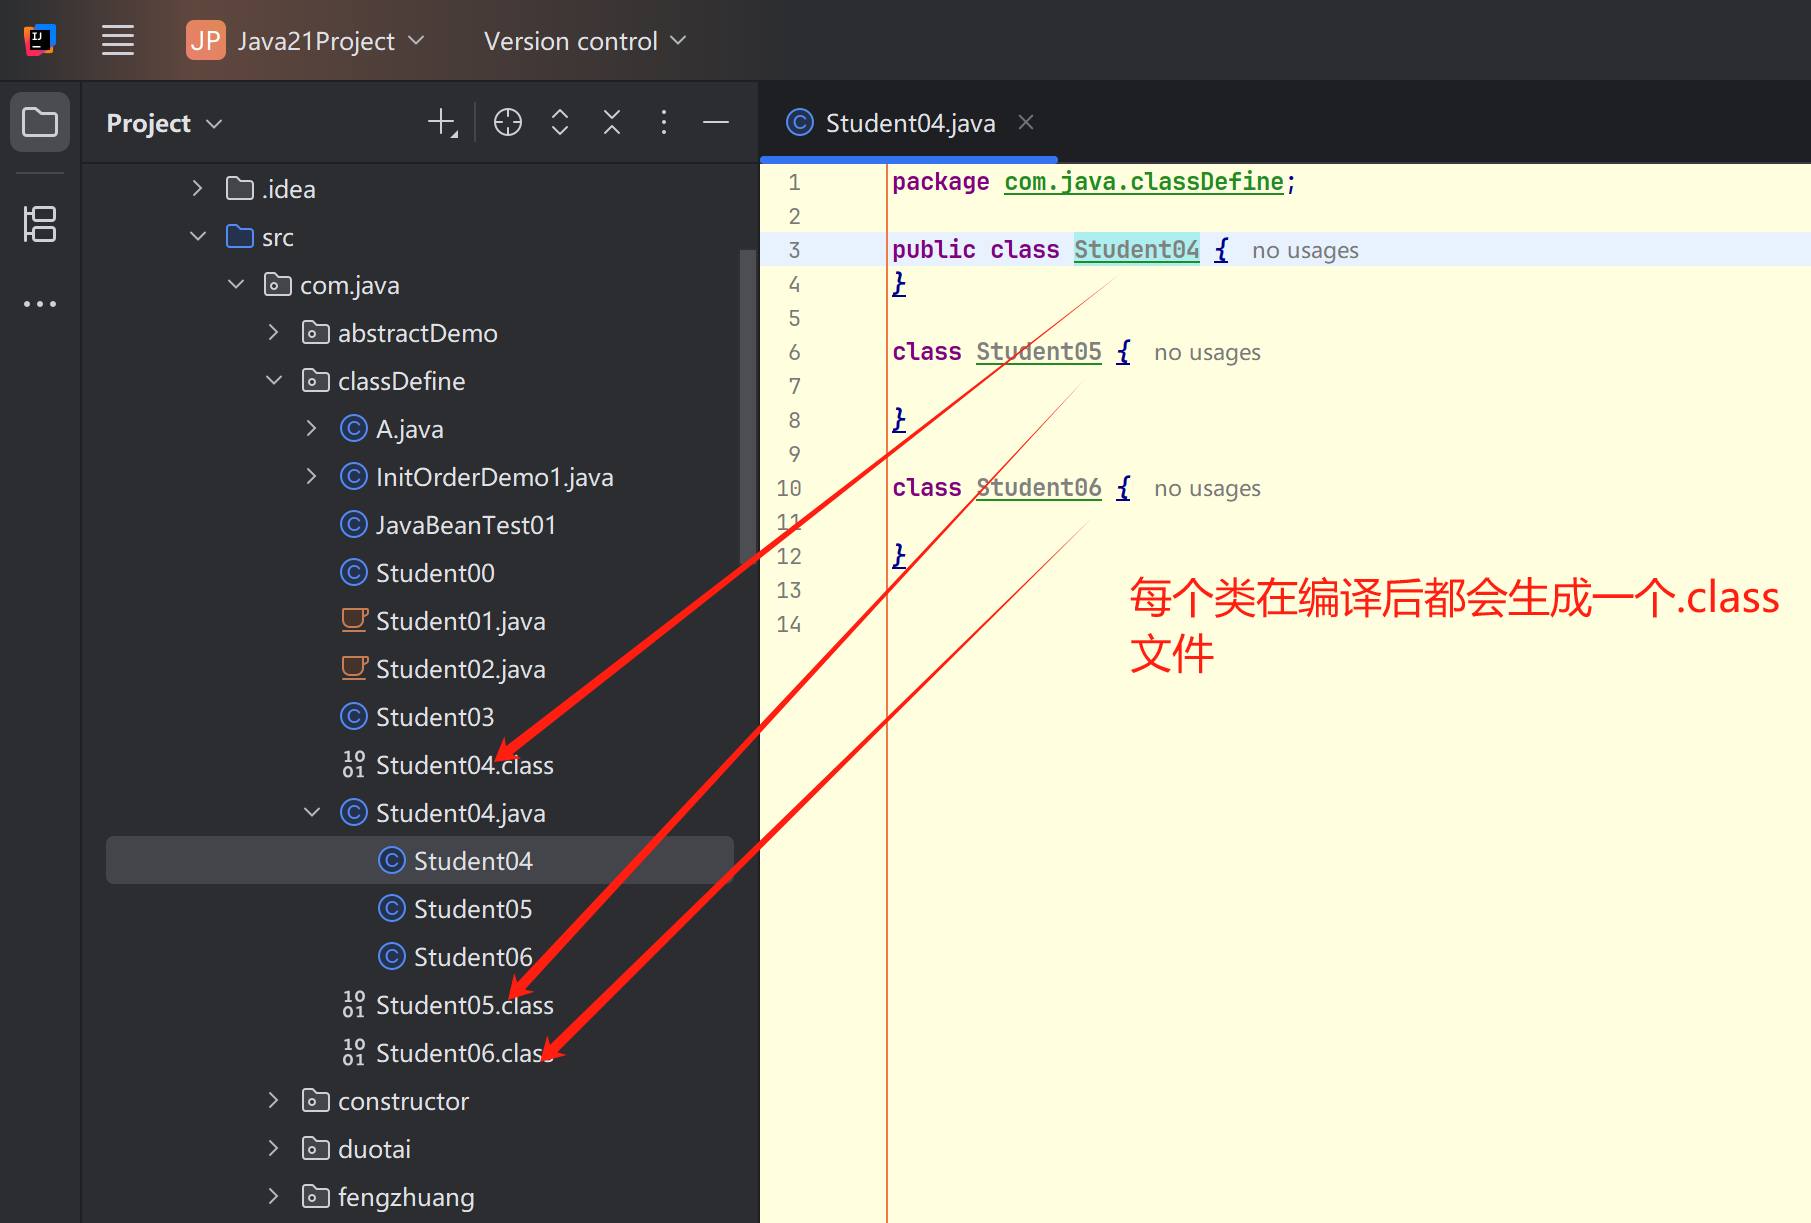
Task: Hide the Project panel with minimize icon
Action: coord(716,123)
